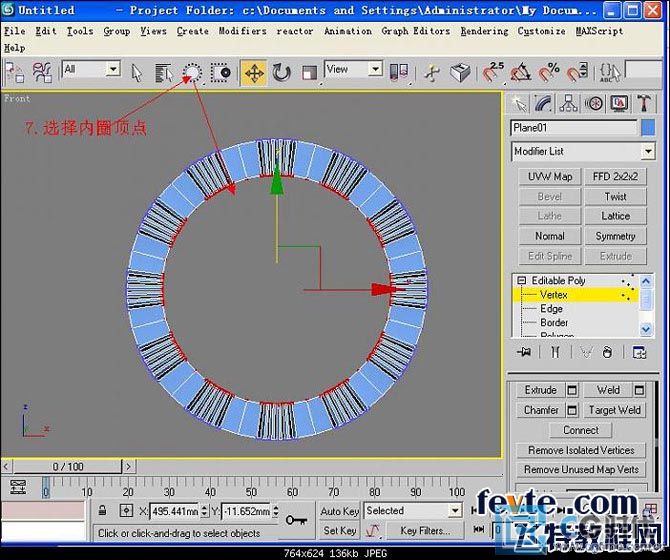Apply the Lattice modifier
Viewport: 670px width, 560px height.
(x=615, y=216)
